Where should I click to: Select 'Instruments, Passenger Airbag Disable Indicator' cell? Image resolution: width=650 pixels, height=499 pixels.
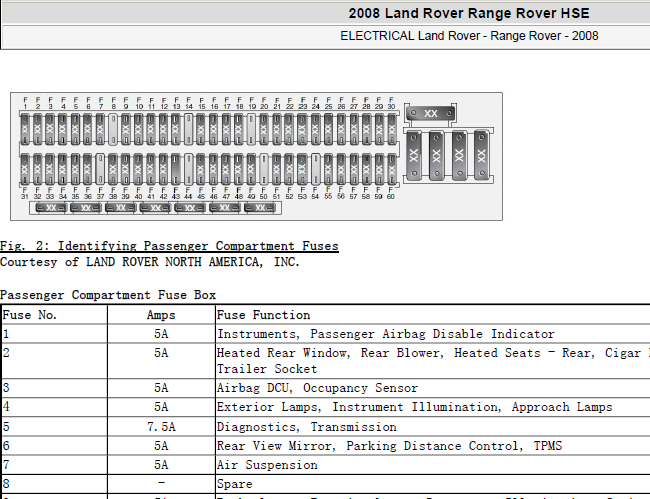click(433, 334)
